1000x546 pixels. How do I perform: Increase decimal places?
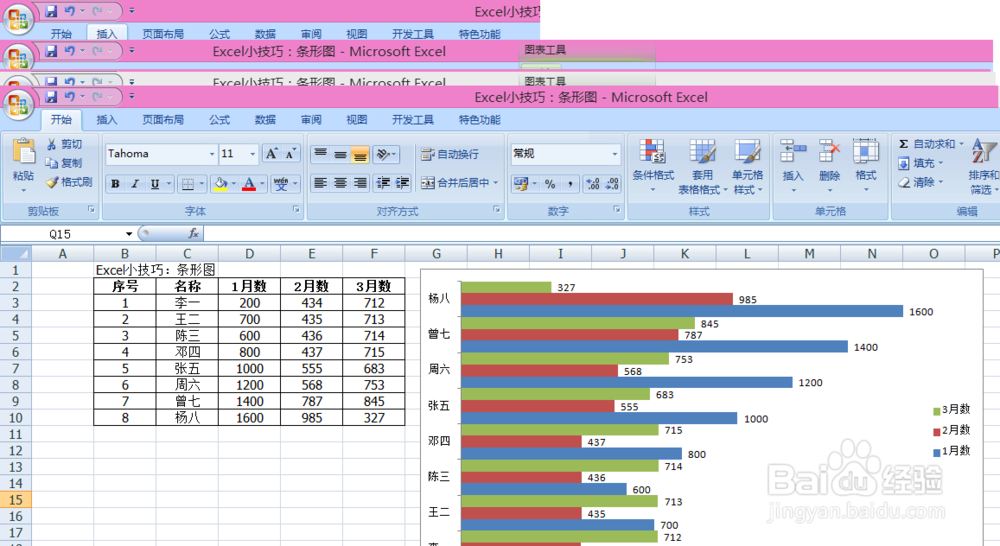click(x=592, y=184)
